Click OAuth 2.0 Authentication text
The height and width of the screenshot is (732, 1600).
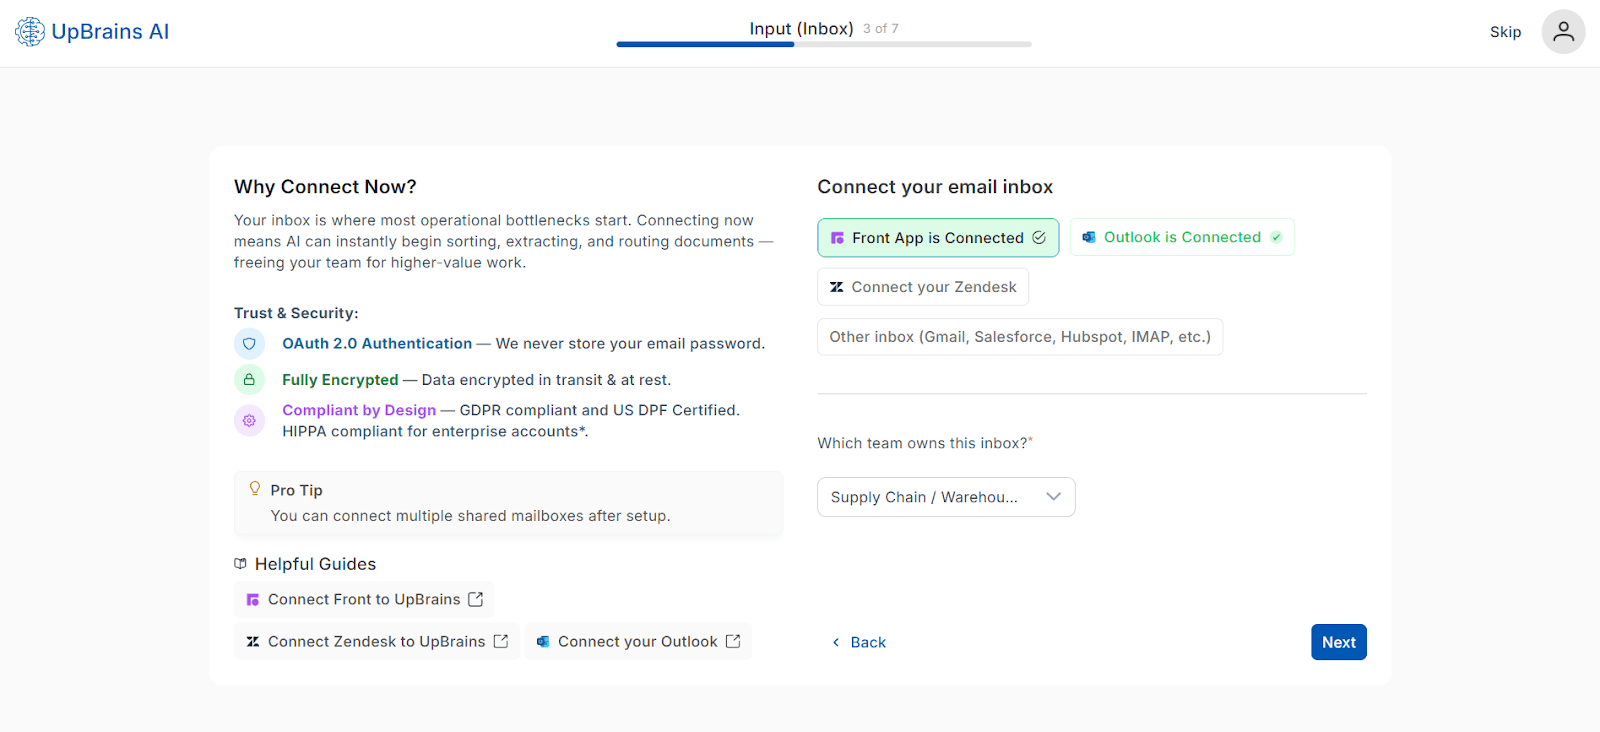[x=377, y=343]
